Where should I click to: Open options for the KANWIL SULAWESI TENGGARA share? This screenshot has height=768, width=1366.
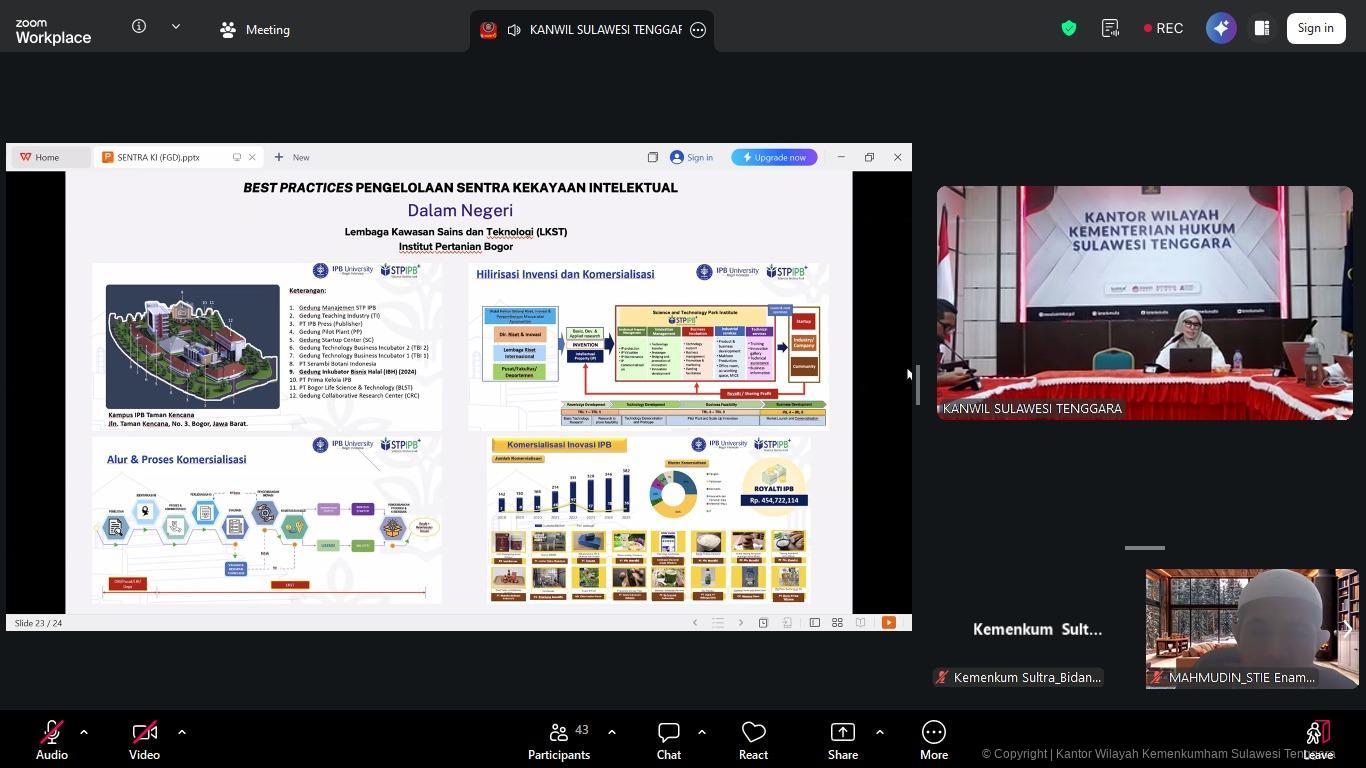tap(698, 30)
